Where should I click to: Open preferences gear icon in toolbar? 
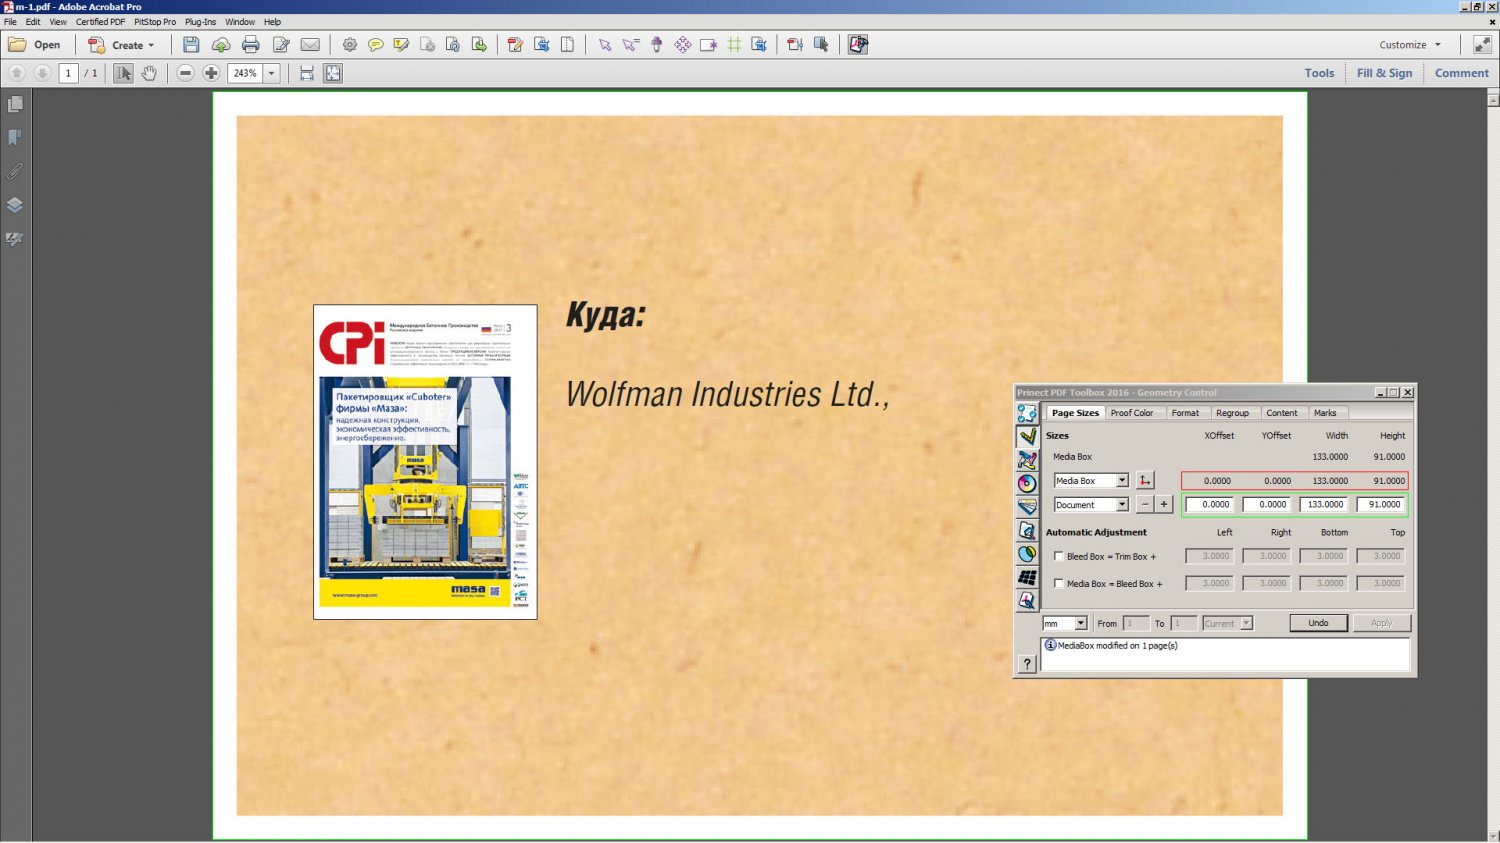coord(350,45)
